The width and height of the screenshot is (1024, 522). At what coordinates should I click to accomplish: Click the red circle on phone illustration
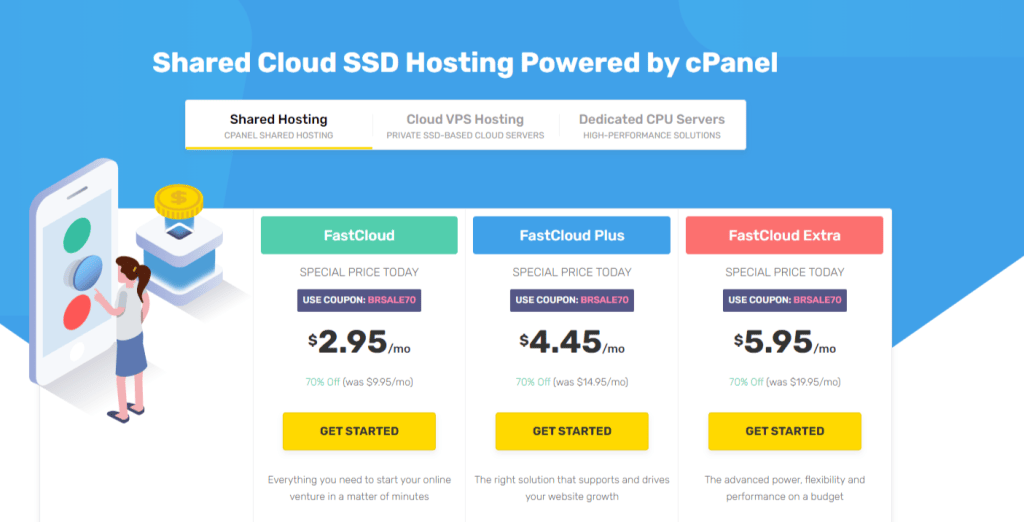point(77,312)
